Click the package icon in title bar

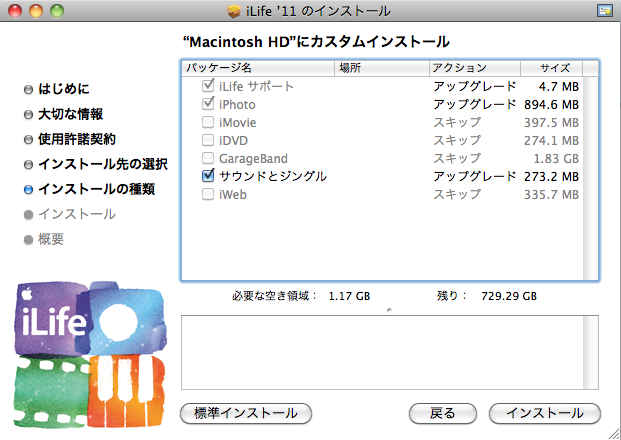coord(234,11)
